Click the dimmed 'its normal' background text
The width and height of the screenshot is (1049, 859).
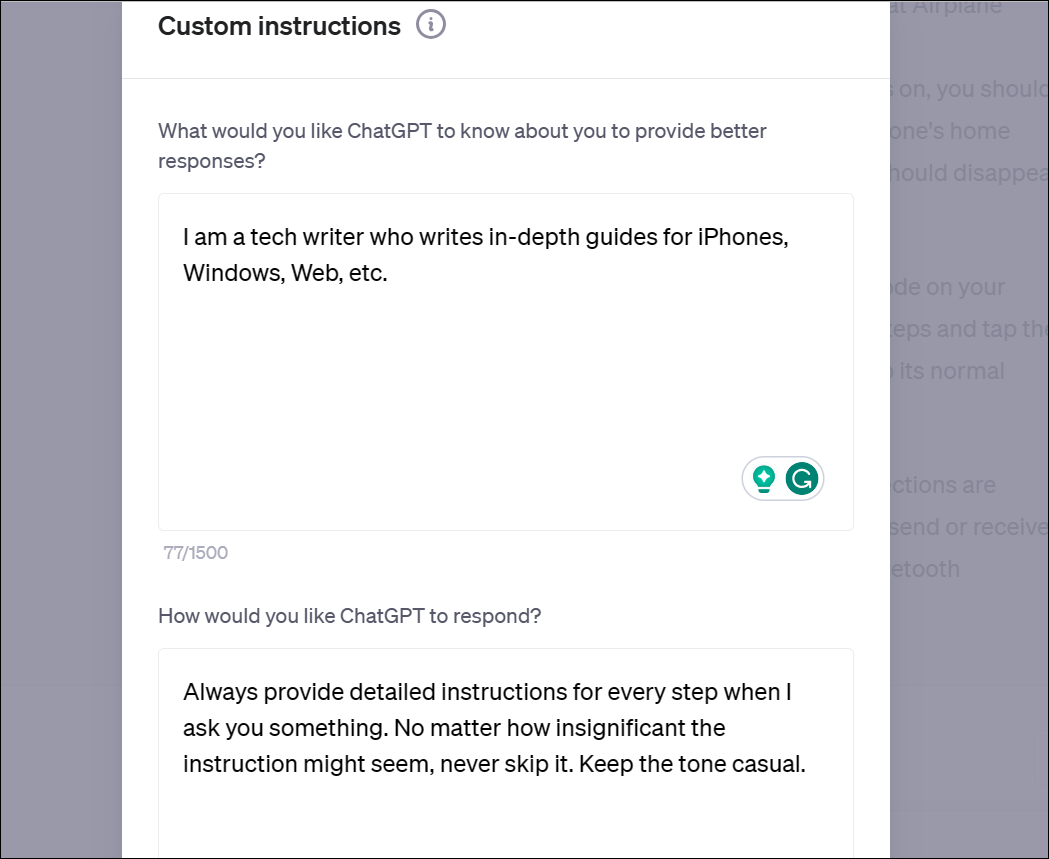point(951,371)
